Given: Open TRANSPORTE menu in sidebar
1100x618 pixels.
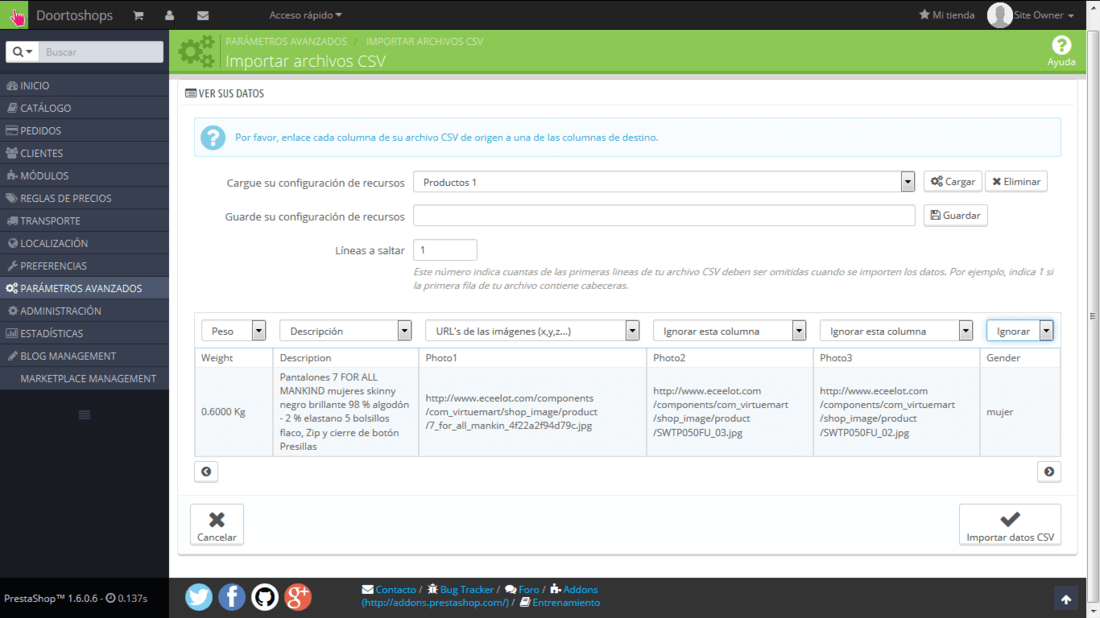Looking at the screenshot, I should pos(84,220).
